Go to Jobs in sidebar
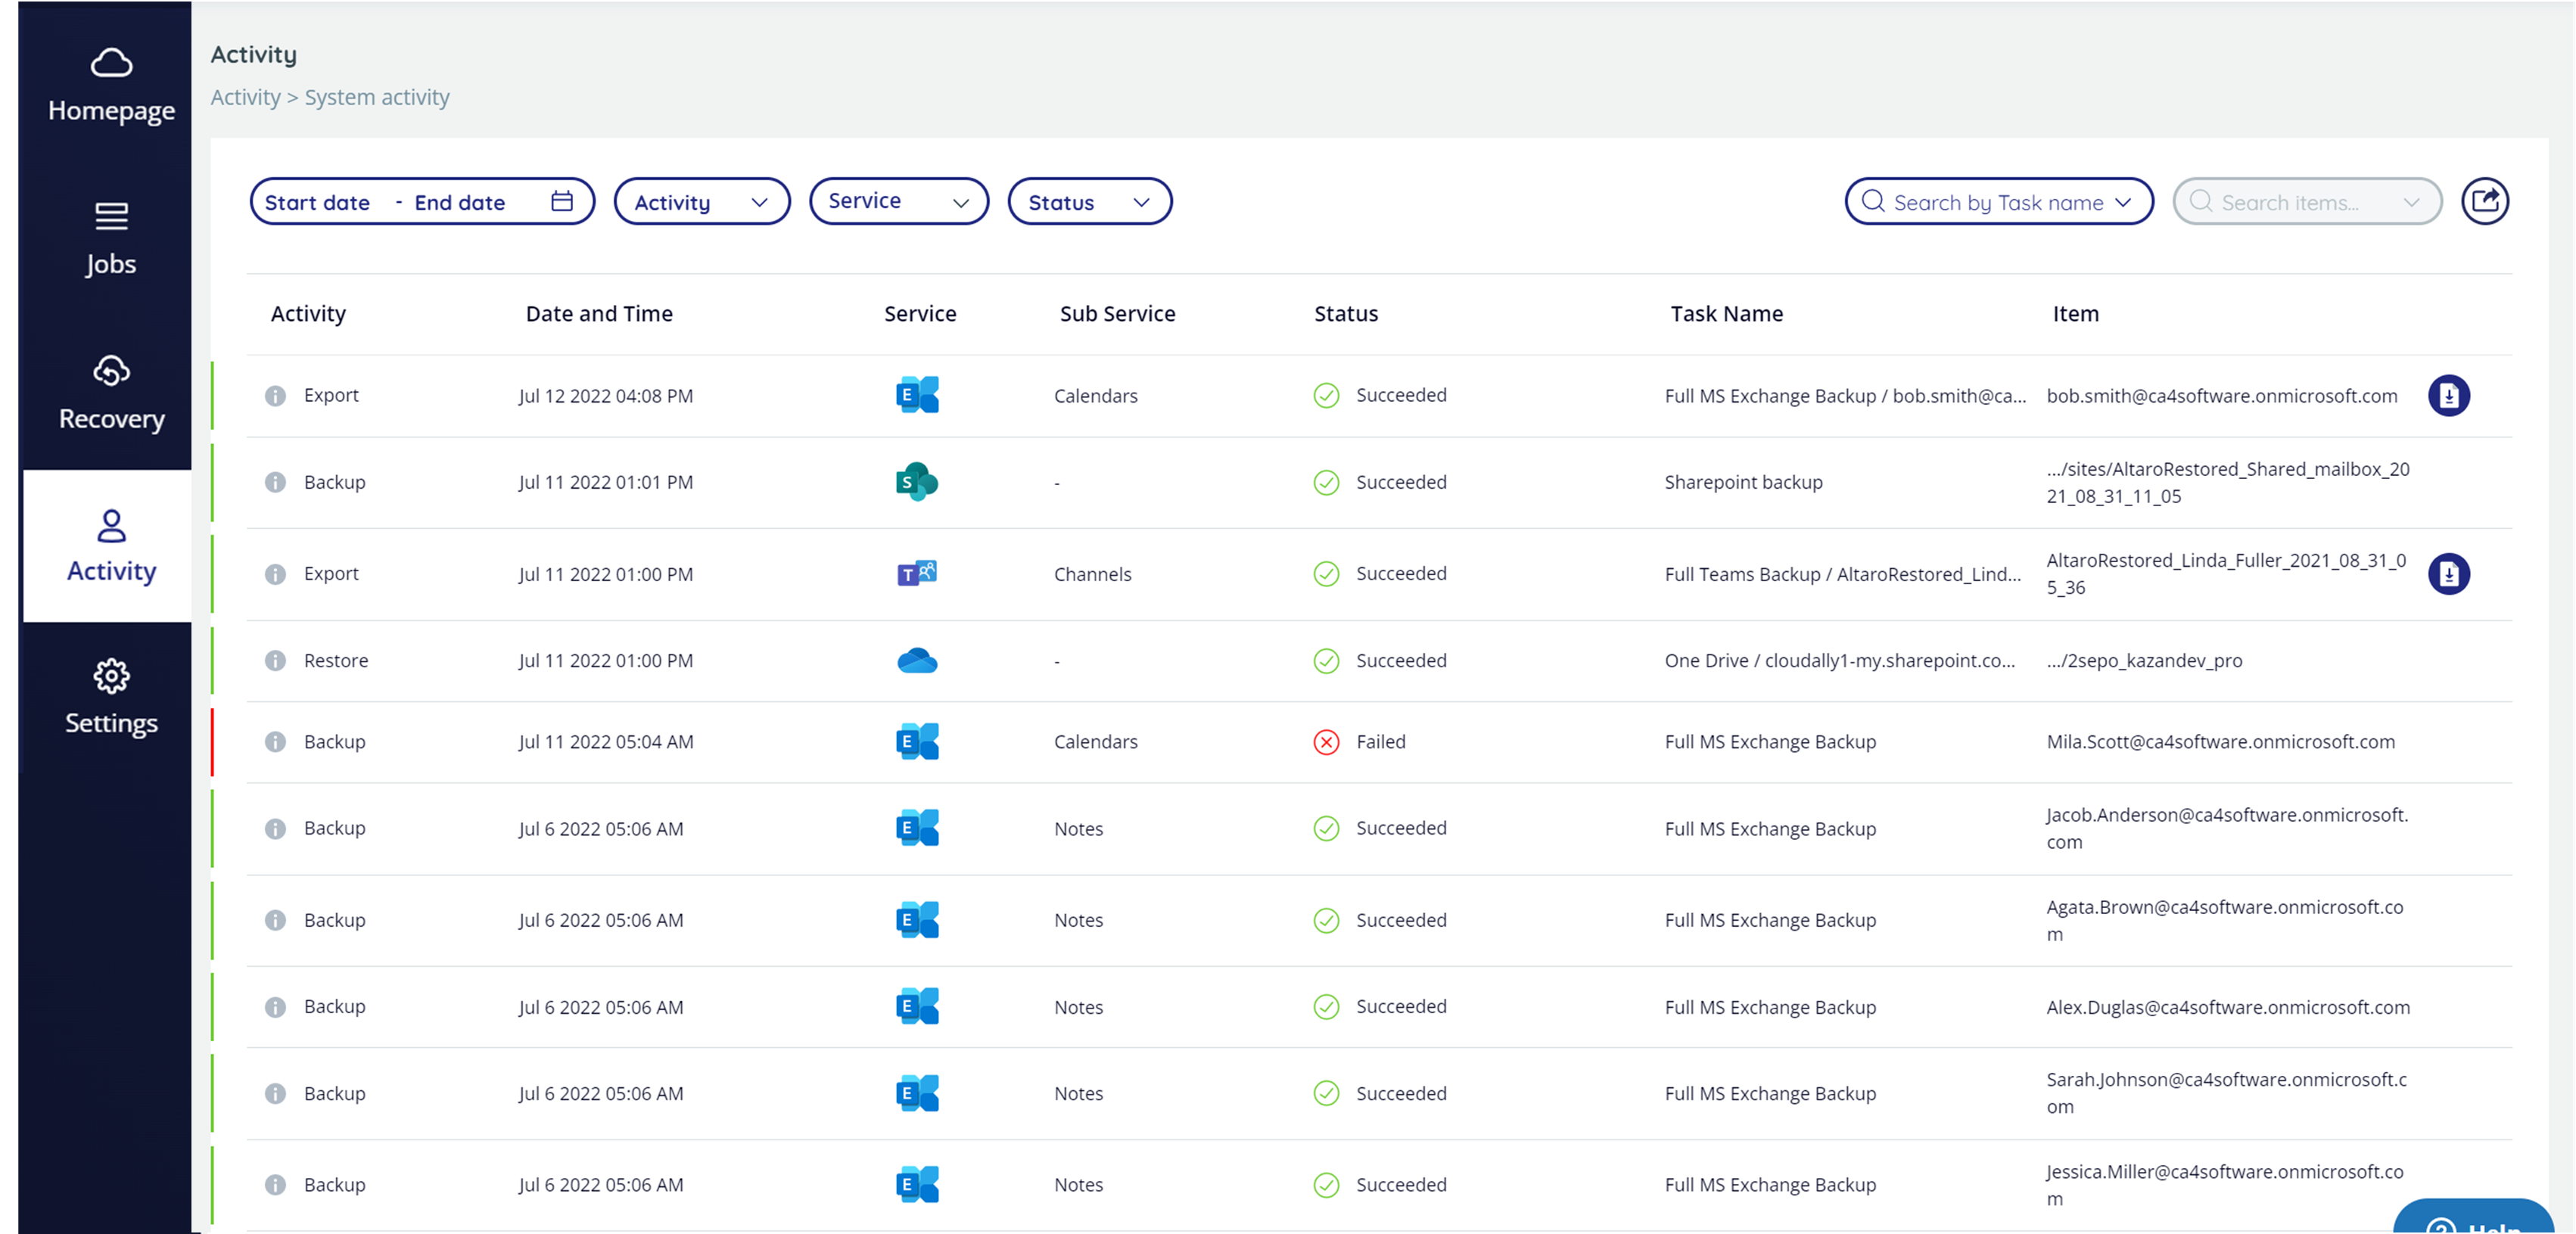Image resolution: width=2576 pixels, height=1234 pixels. click(110, 238)
